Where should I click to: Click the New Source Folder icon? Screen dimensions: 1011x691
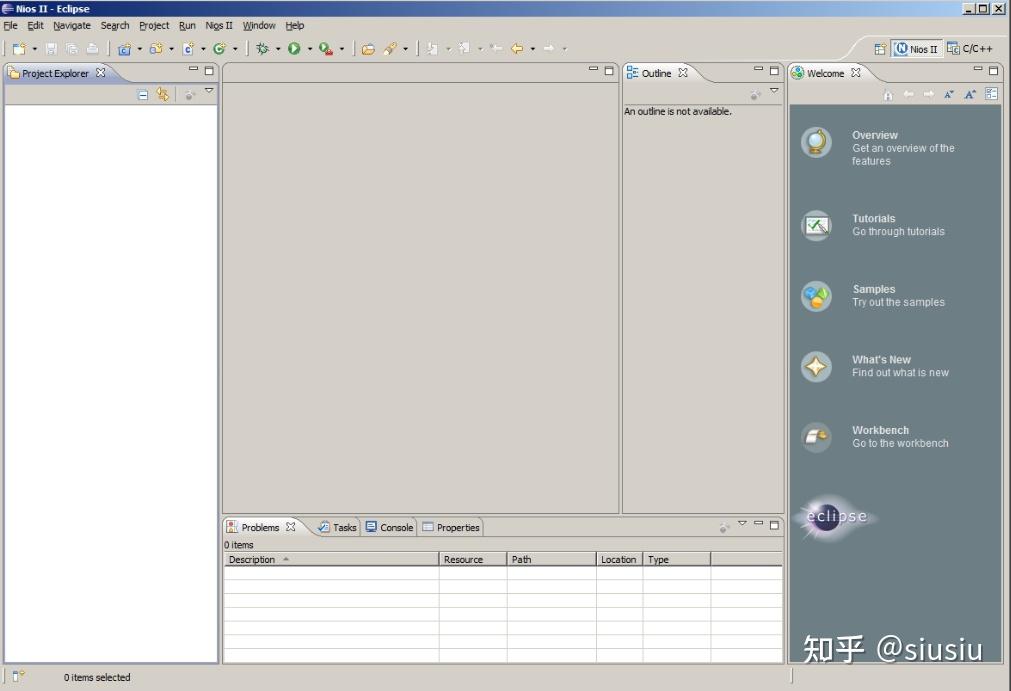coord(156,48)
